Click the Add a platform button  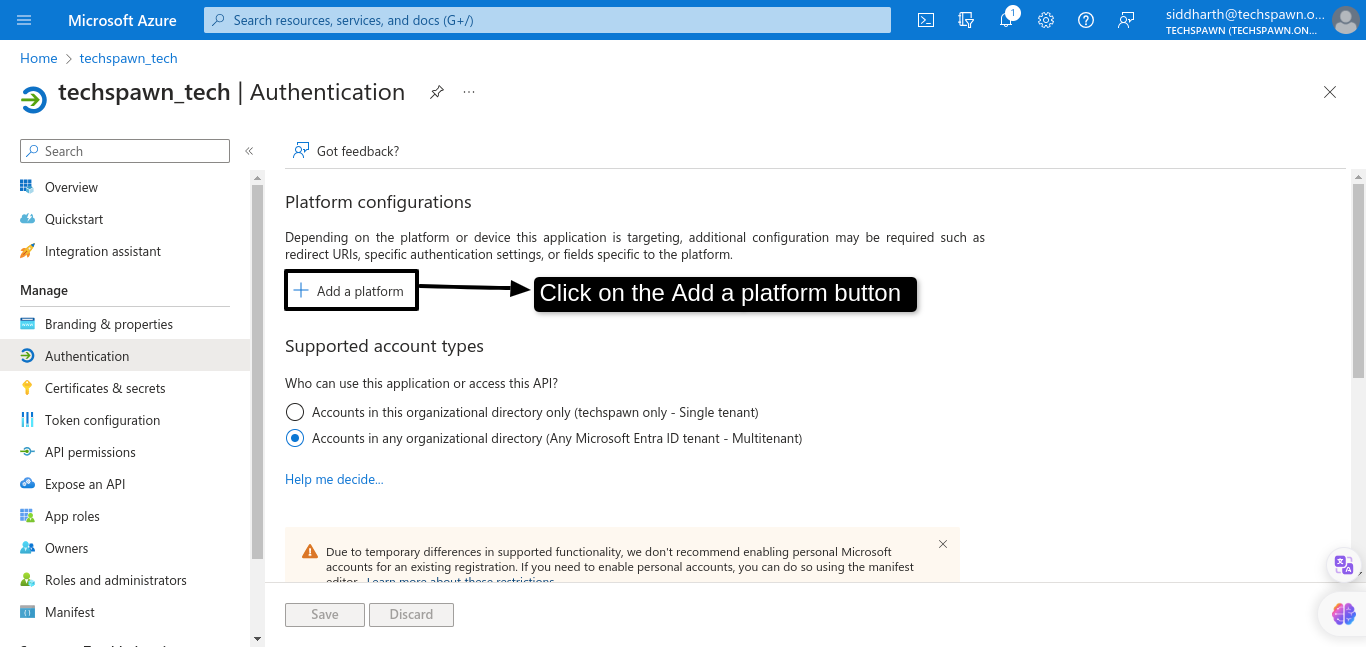click(x=350, y=291)
